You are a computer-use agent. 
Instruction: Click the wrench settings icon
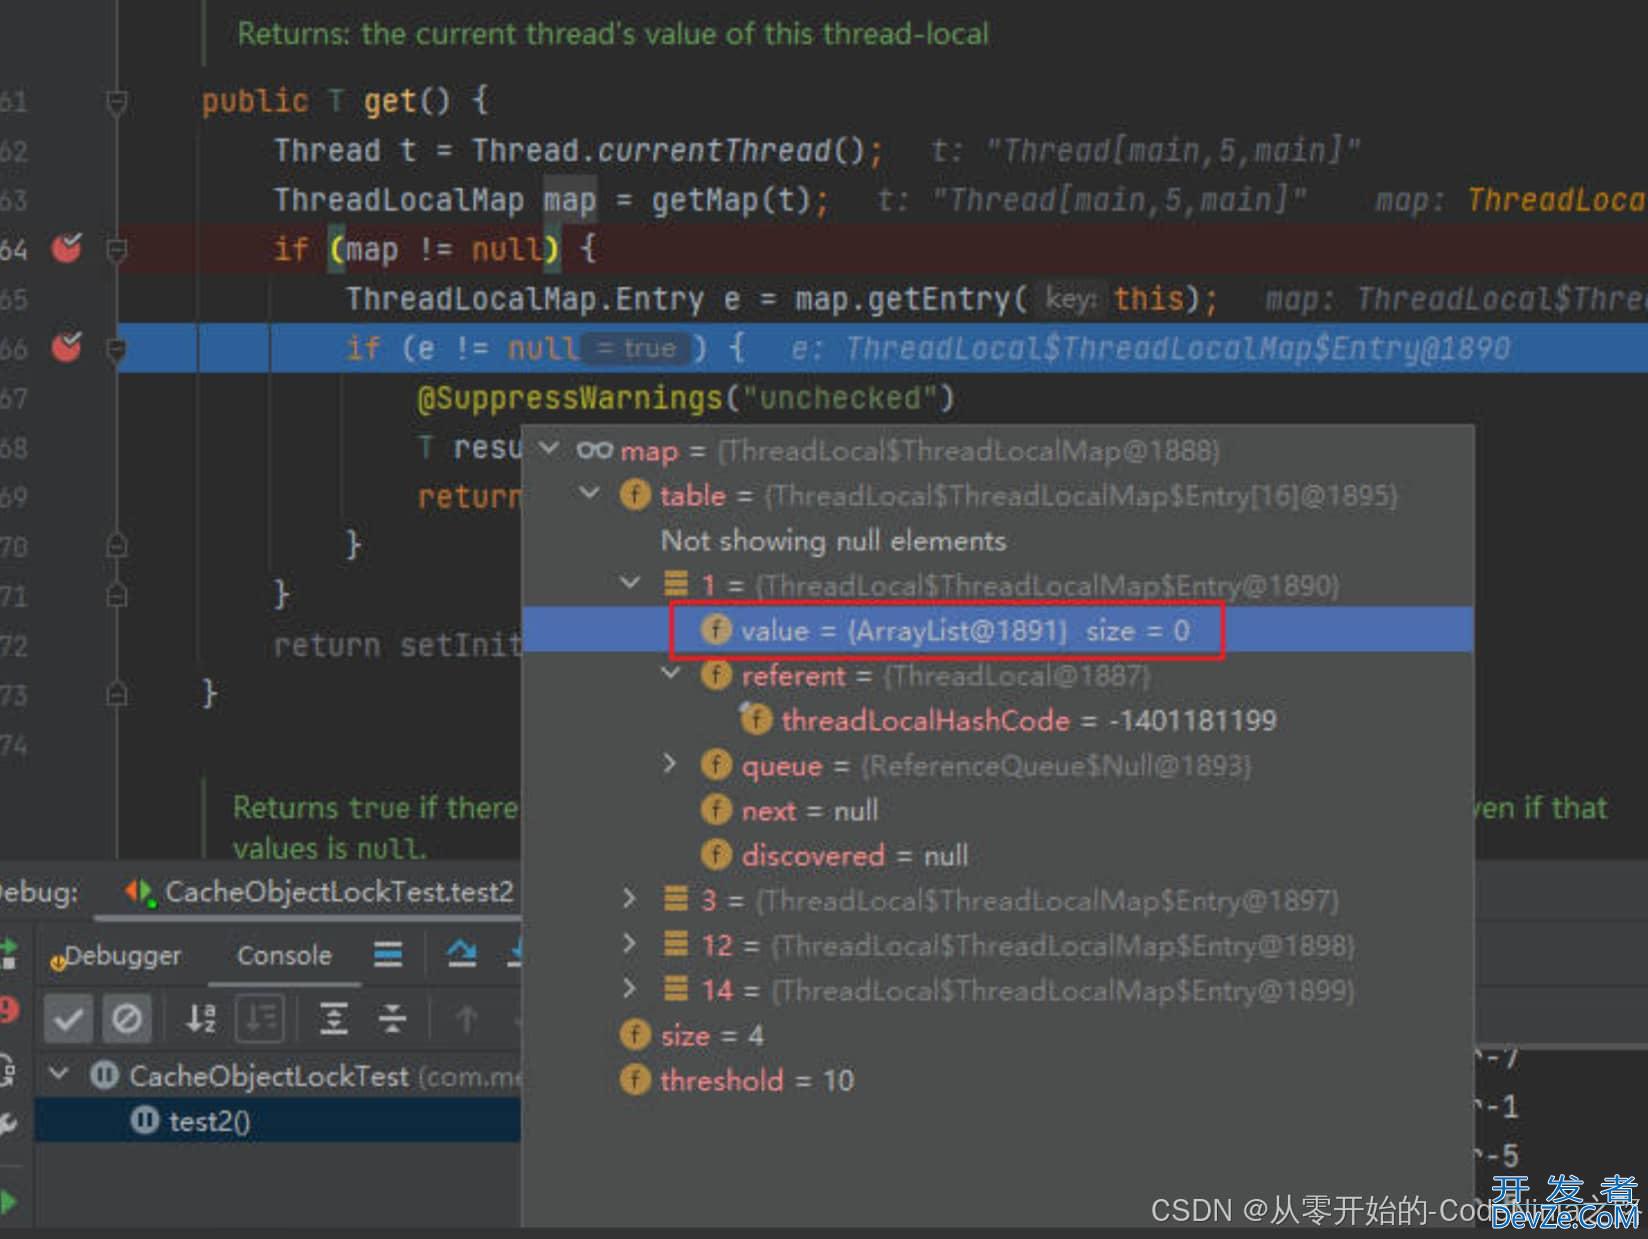(7, 1125)
